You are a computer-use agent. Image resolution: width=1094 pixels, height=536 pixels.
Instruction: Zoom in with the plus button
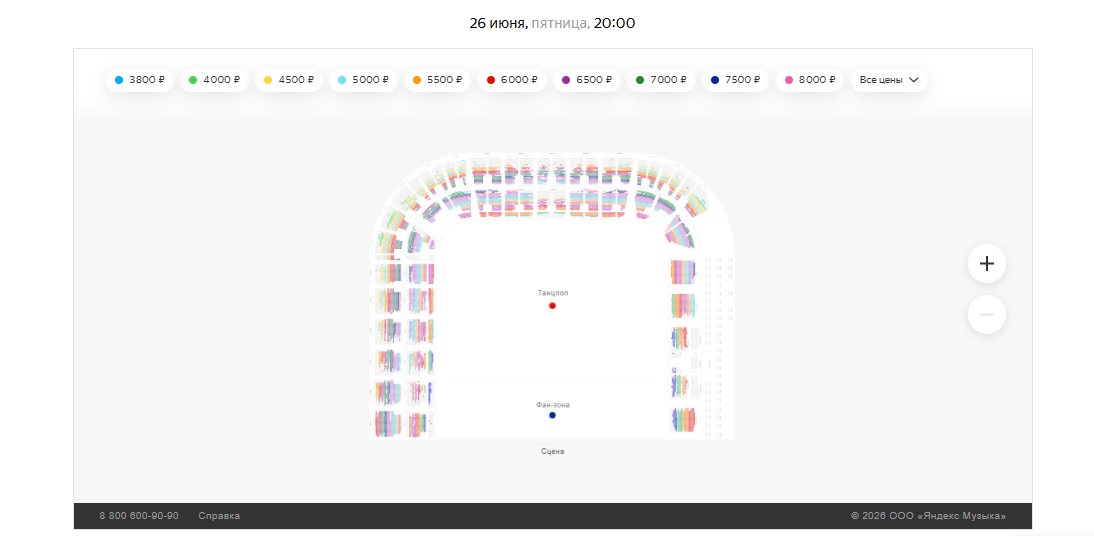tap(987, 264)
